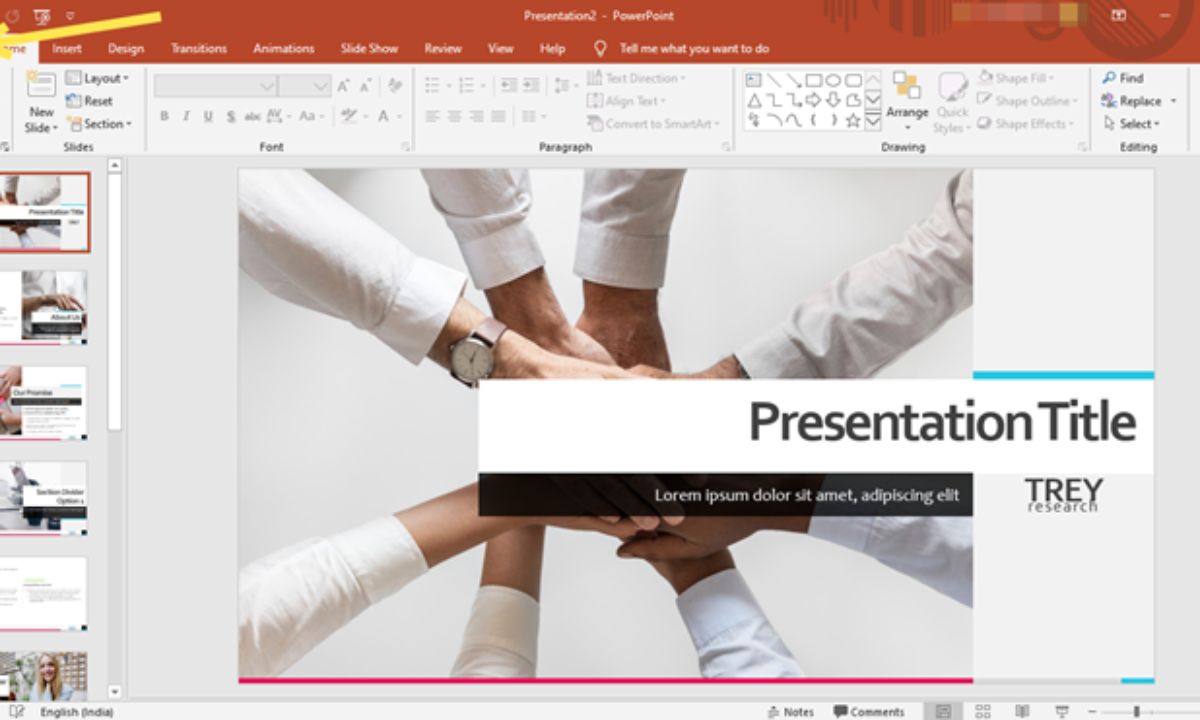Click the Find button
The image size is (1200, 720).
click(1123, 78)
